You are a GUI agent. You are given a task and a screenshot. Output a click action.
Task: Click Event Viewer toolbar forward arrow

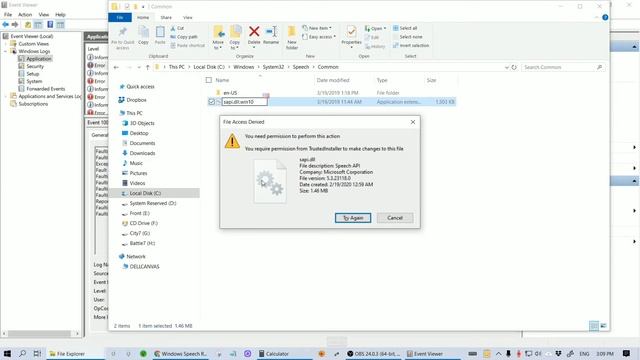point(15,25)
